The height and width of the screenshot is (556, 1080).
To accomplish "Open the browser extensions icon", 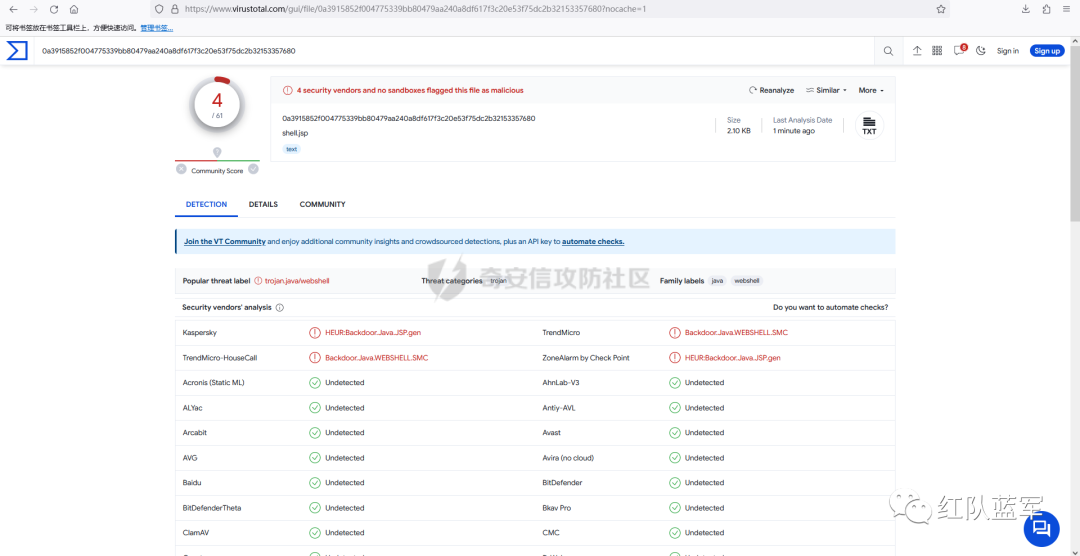I will tap(1046, 10).
